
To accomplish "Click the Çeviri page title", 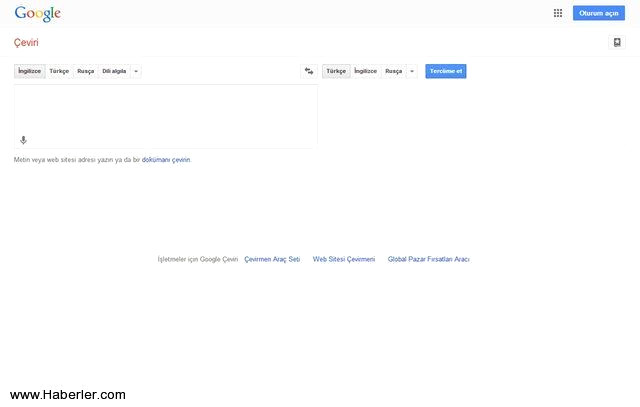I will 26,42.
